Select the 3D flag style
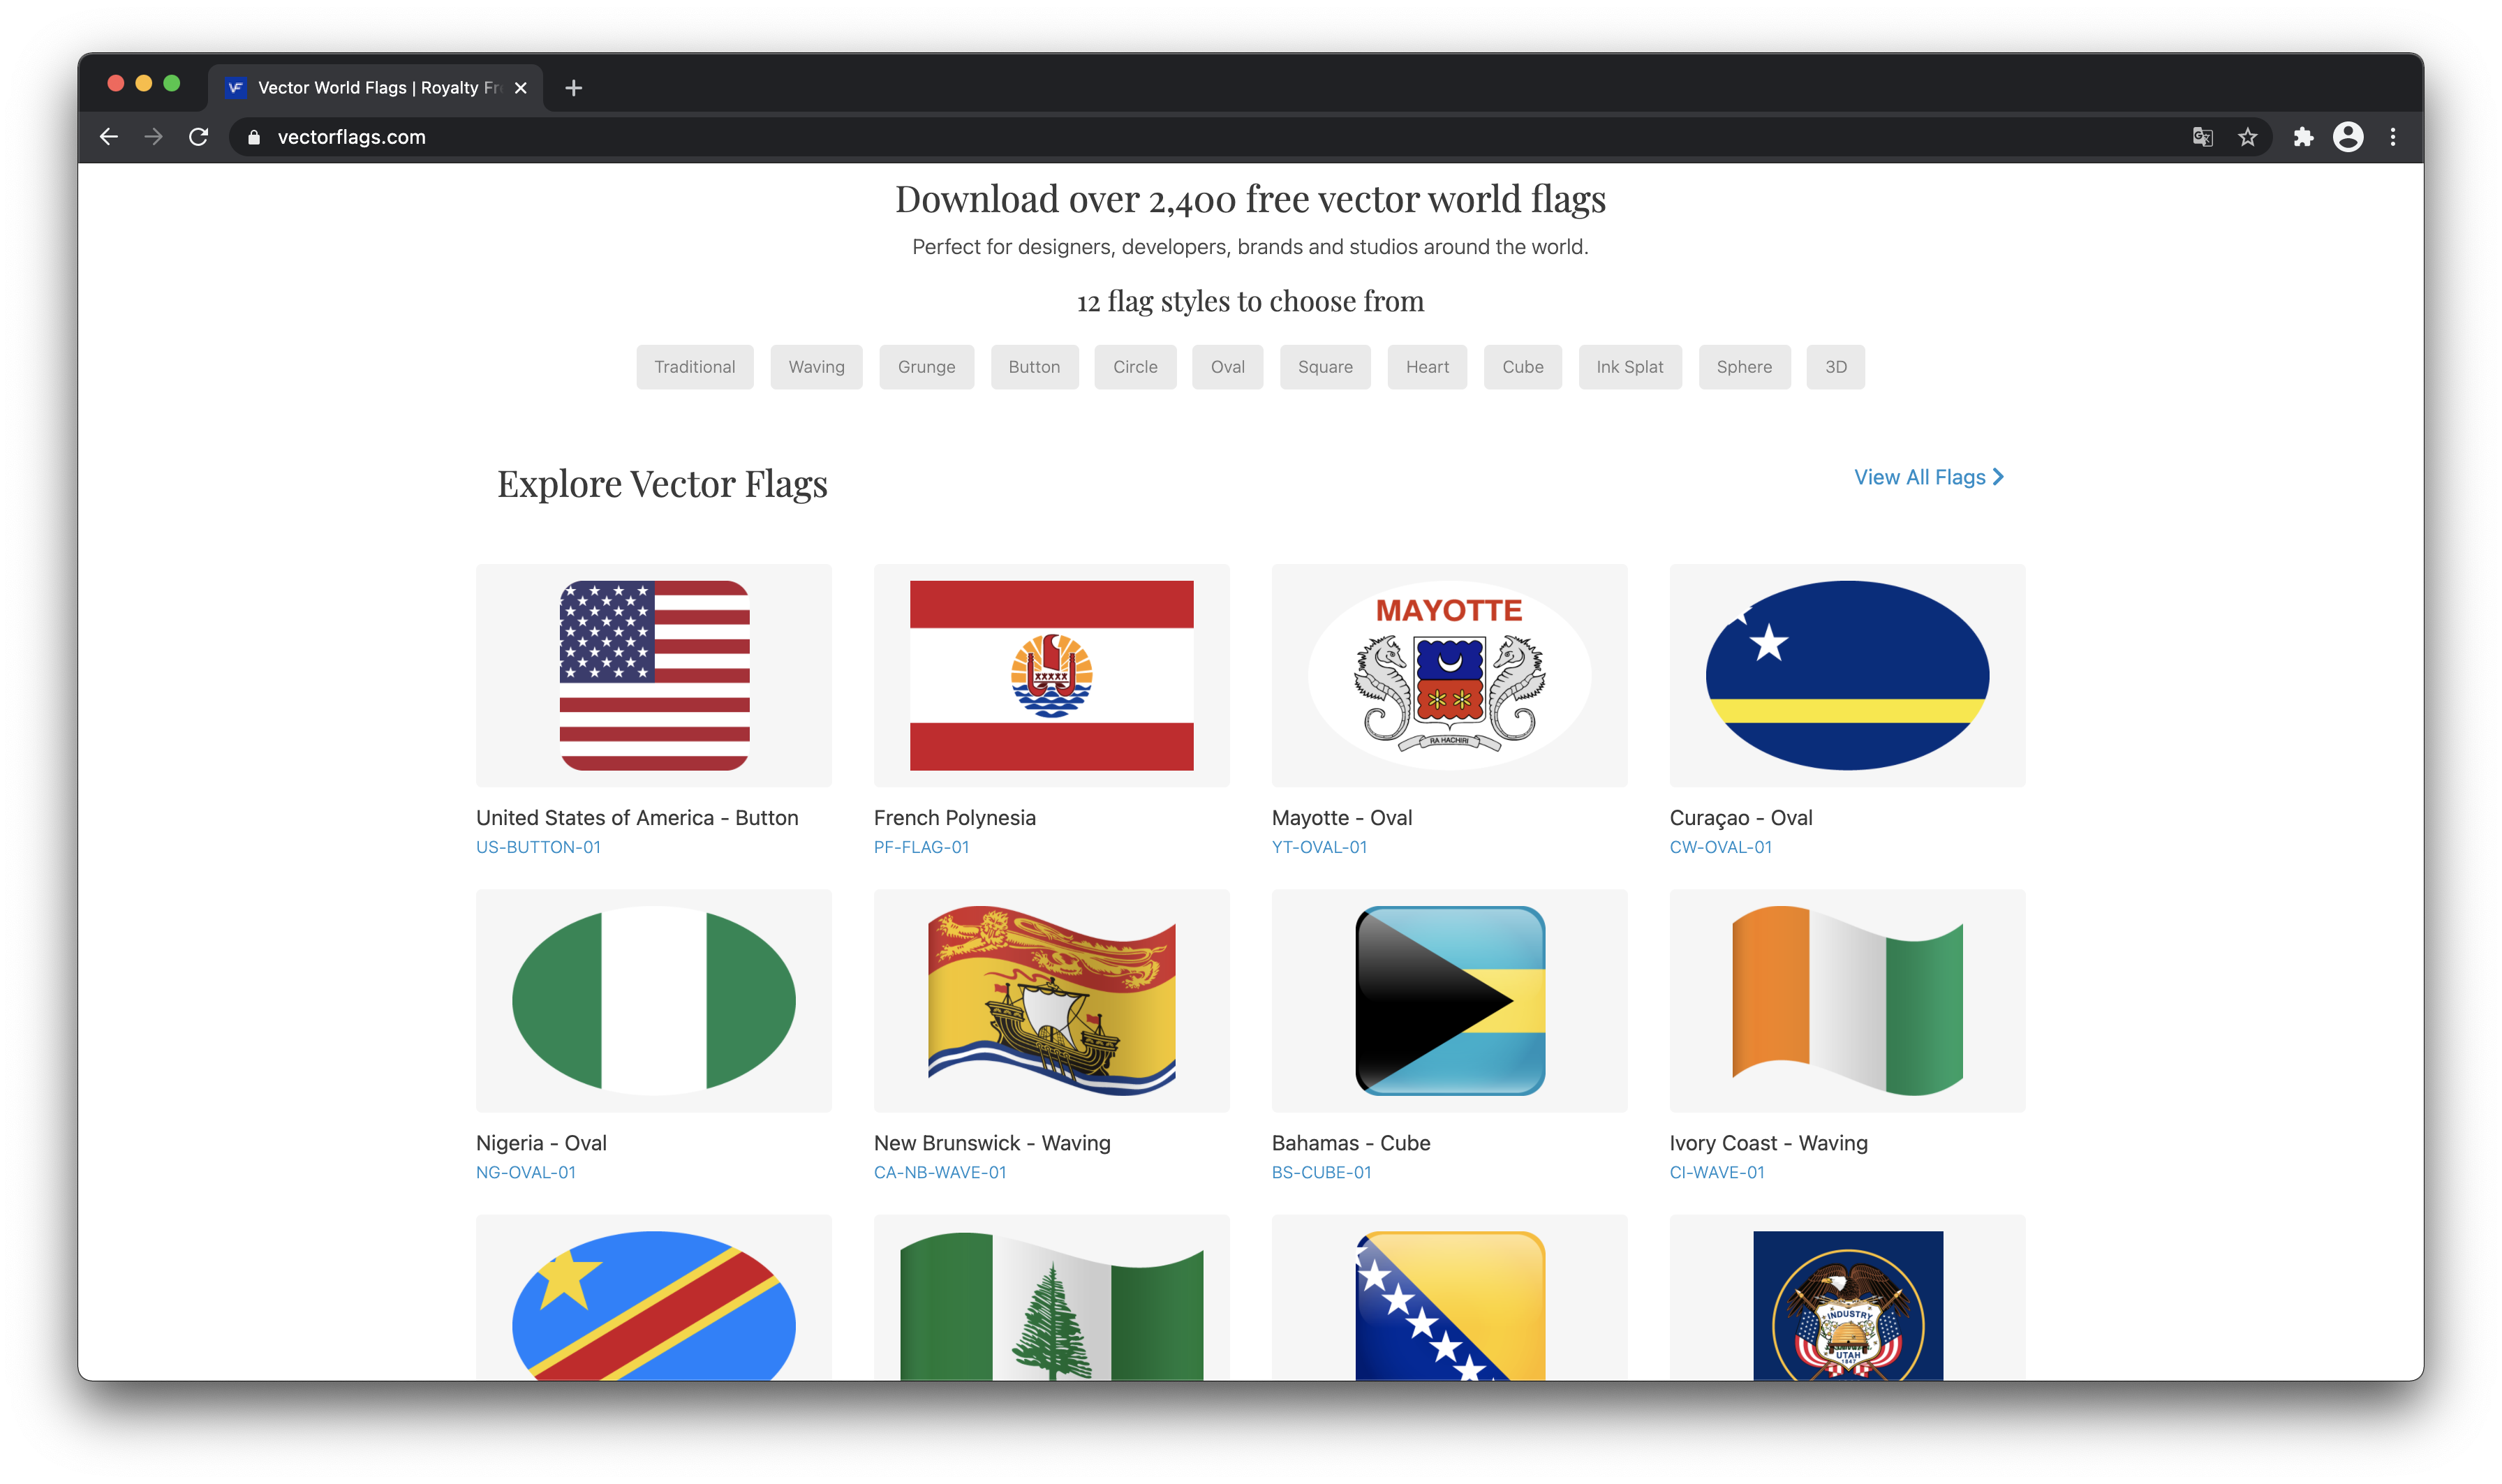Screen dimensions: 2502x1484 (1835, 367)
